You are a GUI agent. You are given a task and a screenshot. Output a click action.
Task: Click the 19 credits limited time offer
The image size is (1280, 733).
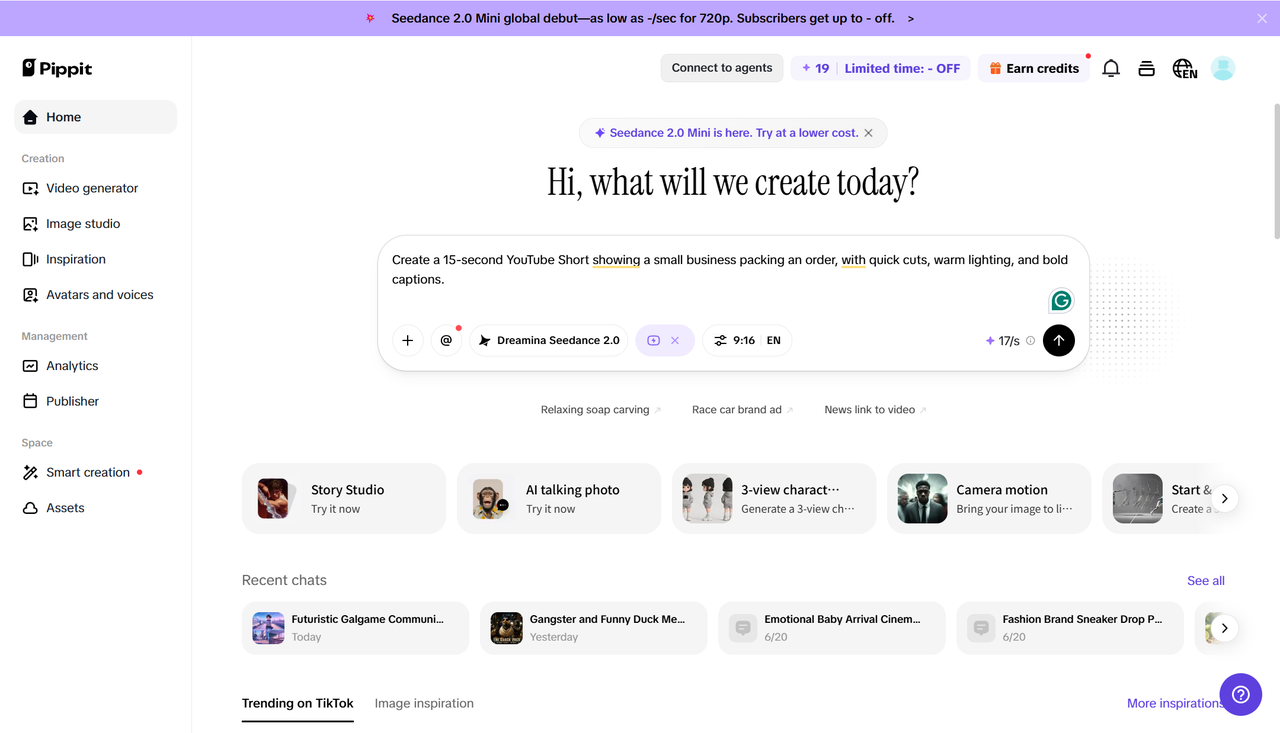881,68
